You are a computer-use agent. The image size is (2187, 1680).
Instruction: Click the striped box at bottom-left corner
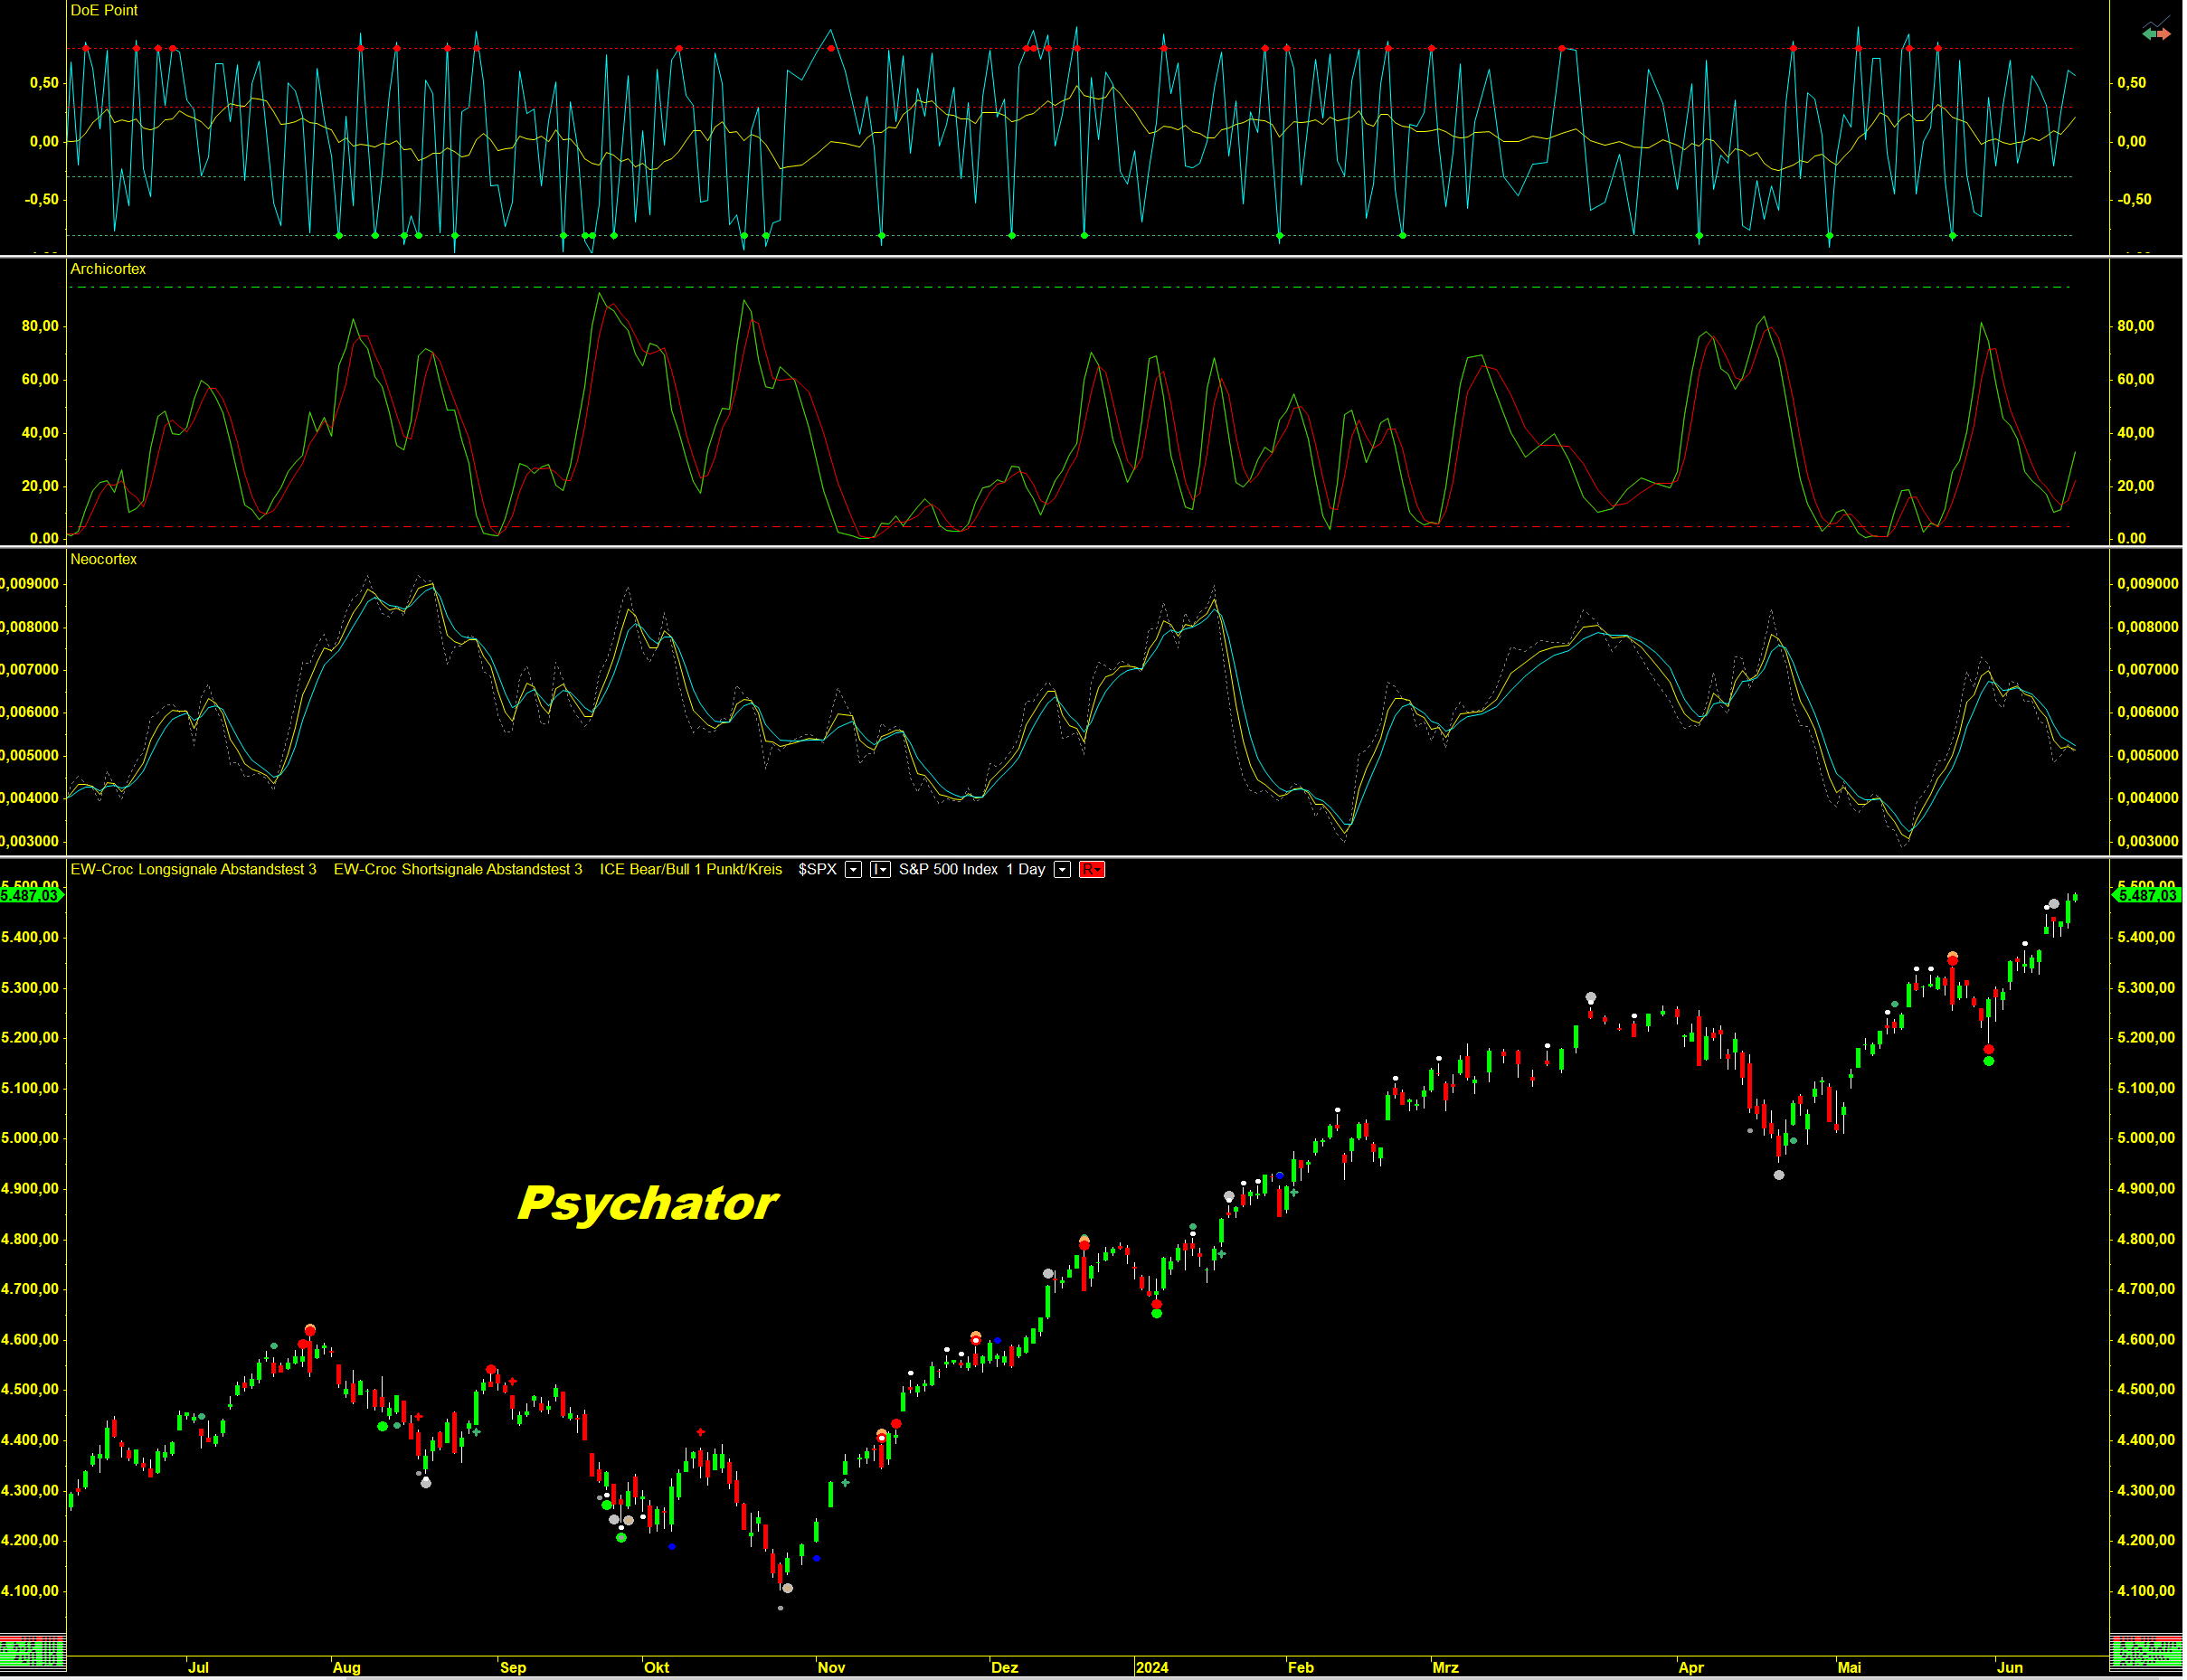[33, 1651]
